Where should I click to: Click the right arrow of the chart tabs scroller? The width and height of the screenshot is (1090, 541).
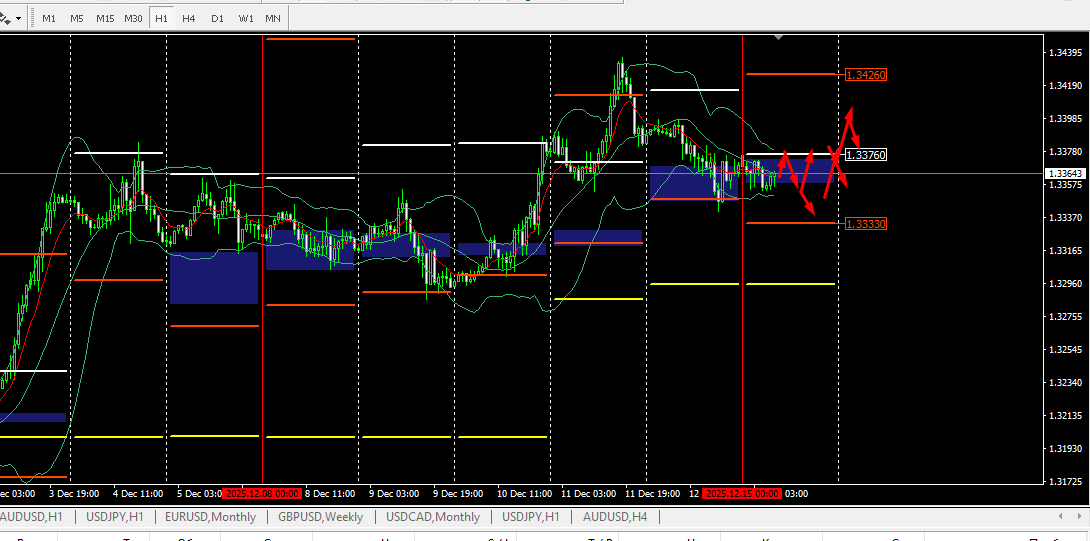1080,516
